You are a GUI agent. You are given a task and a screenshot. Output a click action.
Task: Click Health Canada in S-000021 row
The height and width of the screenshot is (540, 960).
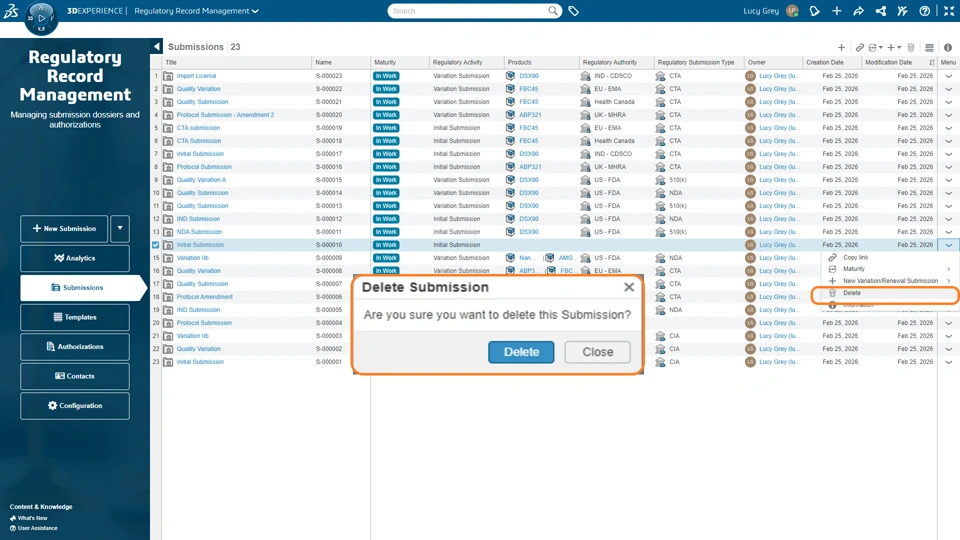[614, 102]
